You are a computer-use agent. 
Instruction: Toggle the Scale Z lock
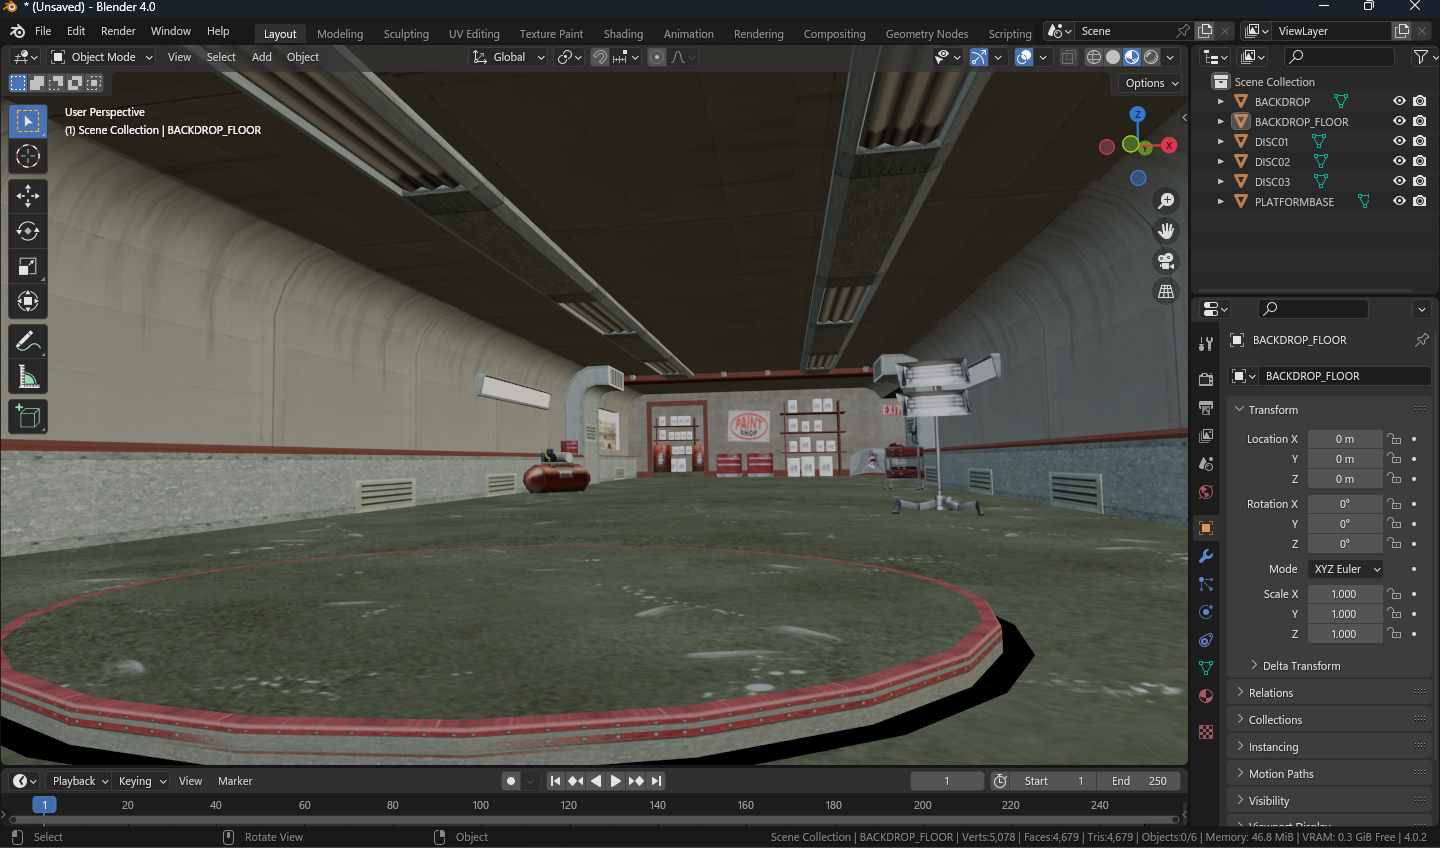pos(1394,634)
